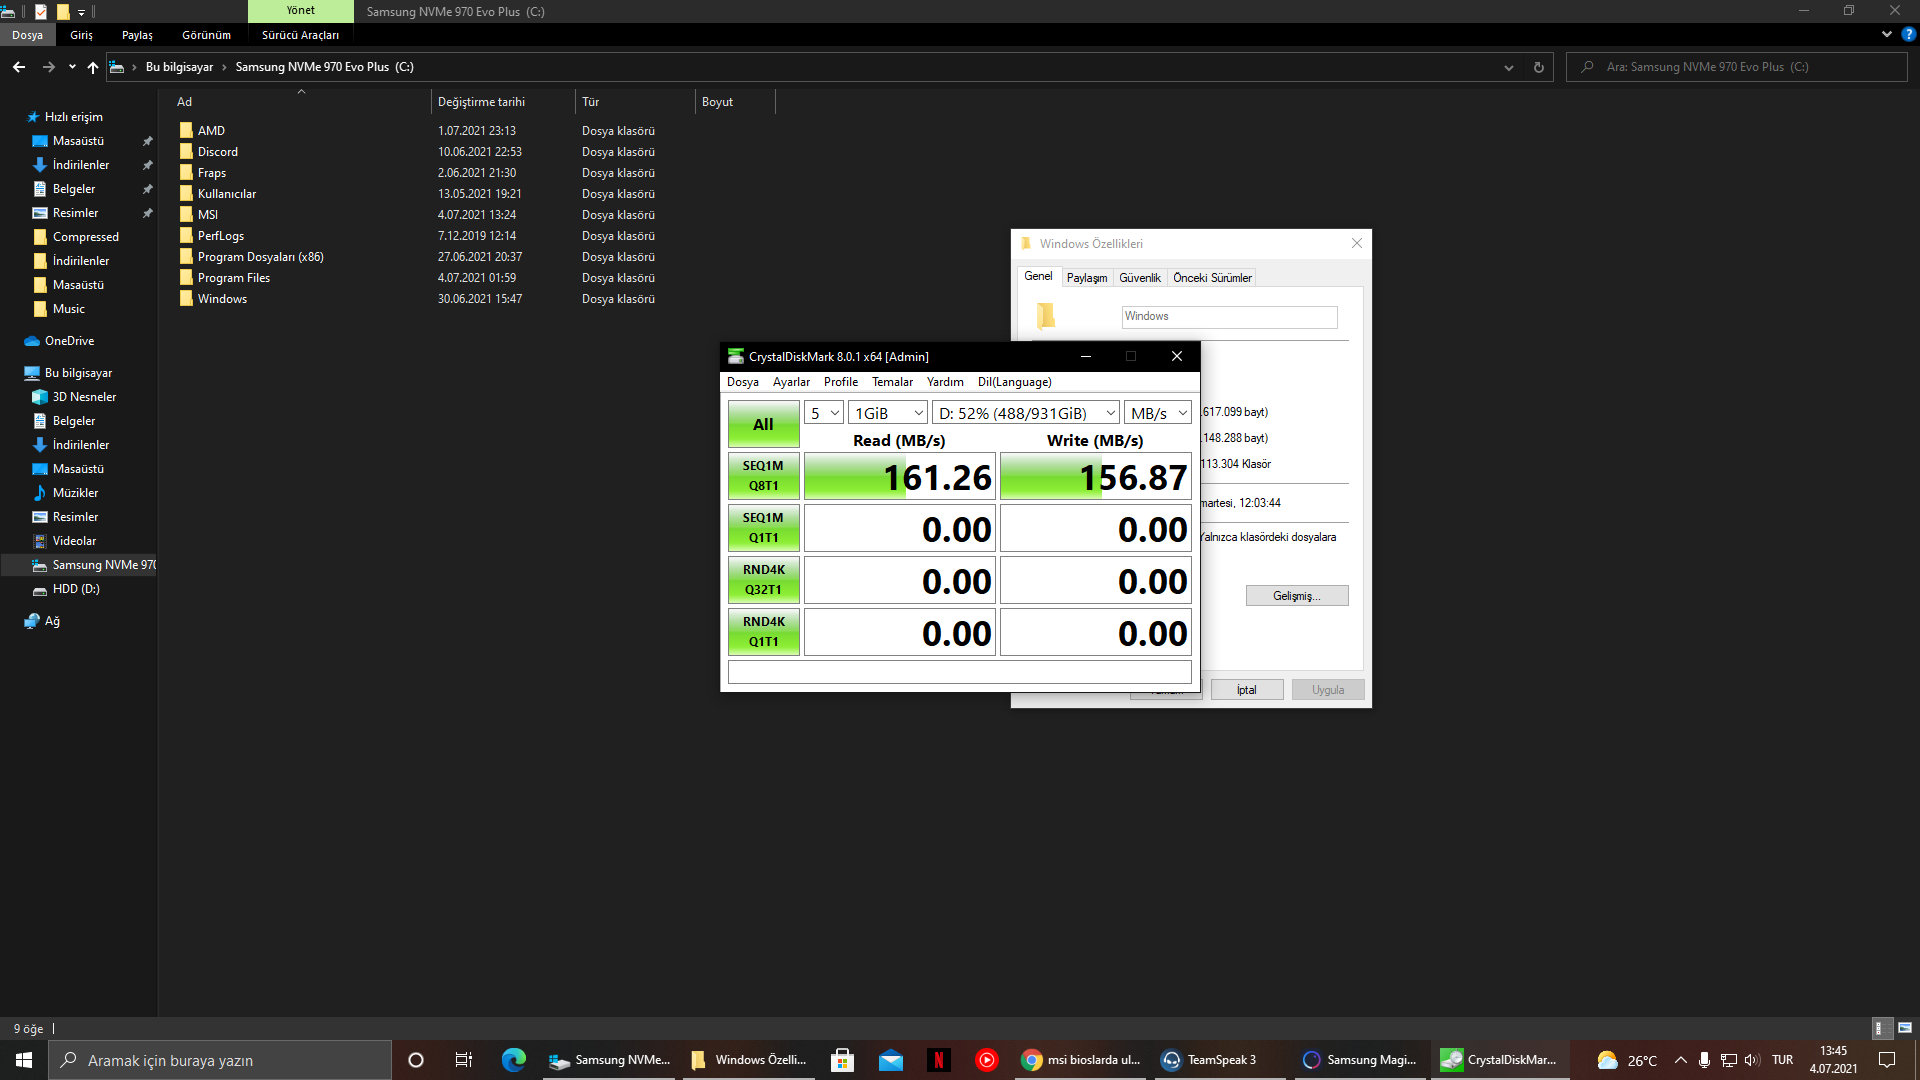This screenshot has height=1080, width=1920.
Task: Open Cortana circle icon on taskbar
Action: pyautogui.click(x=416, y=1060)
